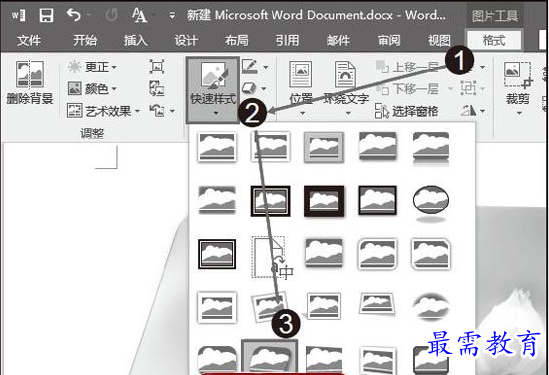Open the 下移一层 dropdown arrow

451,89
